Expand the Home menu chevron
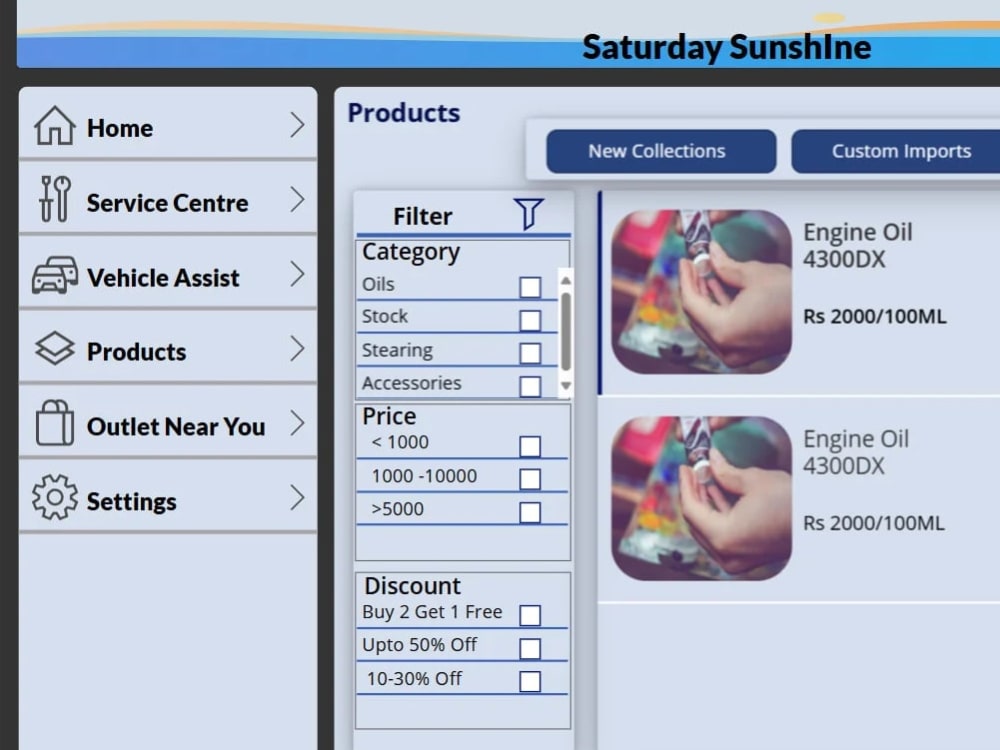The image size is (1000, 750). pos(297,125)
